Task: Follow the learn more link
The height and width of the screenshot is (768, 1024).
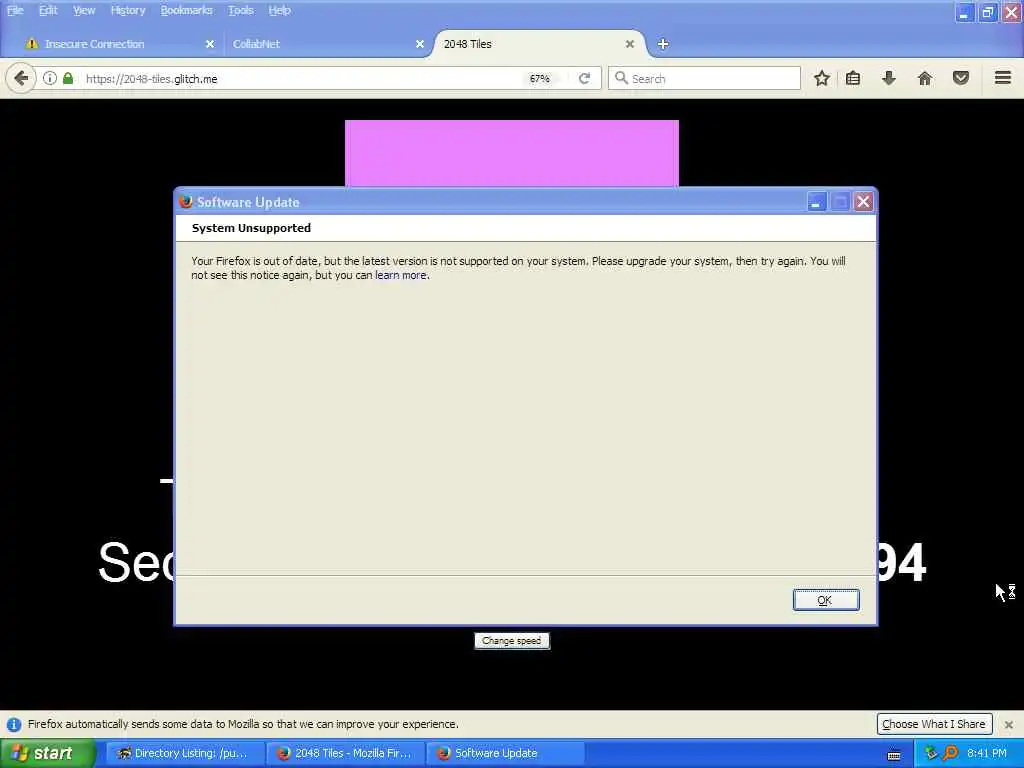Action: tap(400, 275)
